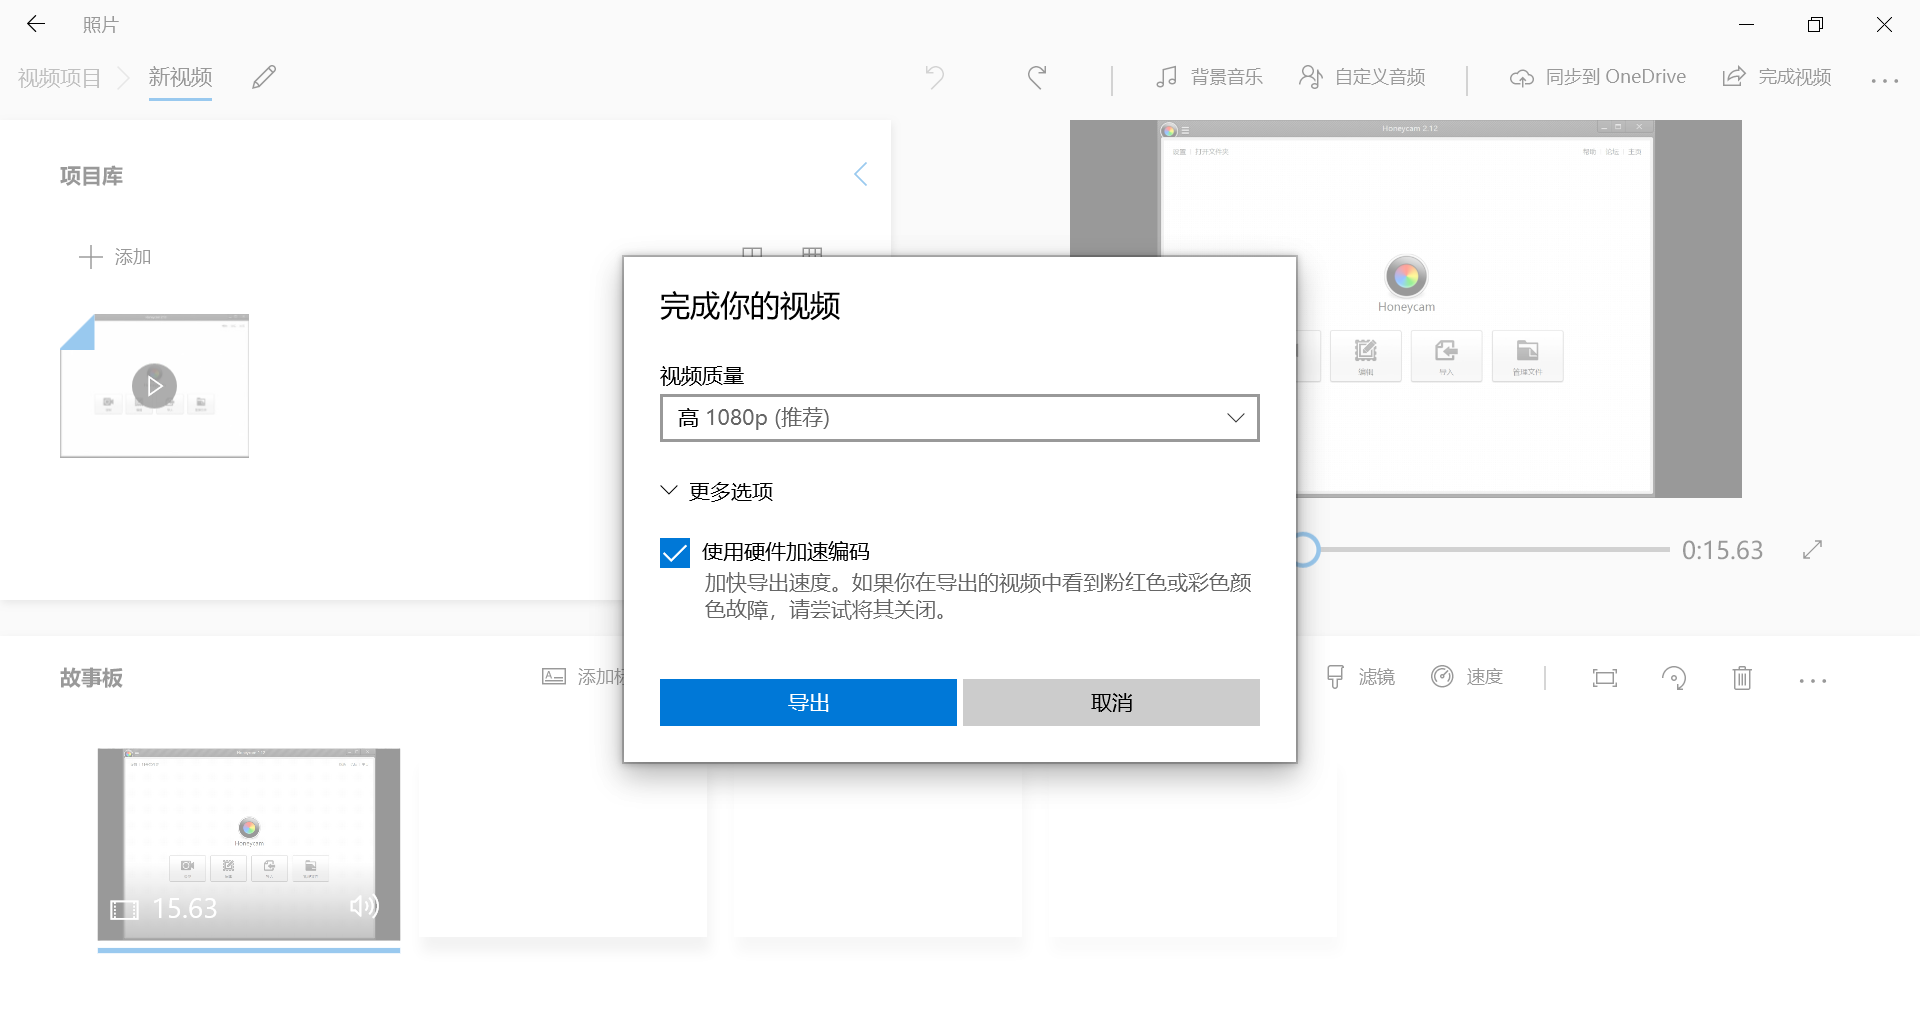
Task: Click the fullscreen expand icon by 0:15.63
Action: [x=1812, y=549]
